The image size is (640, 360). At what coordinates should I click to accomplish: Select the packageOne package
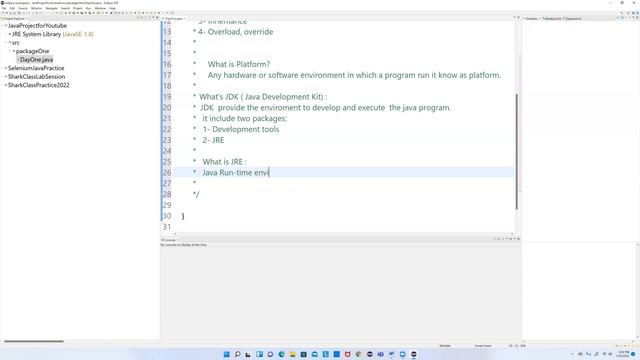pos(32,51)
